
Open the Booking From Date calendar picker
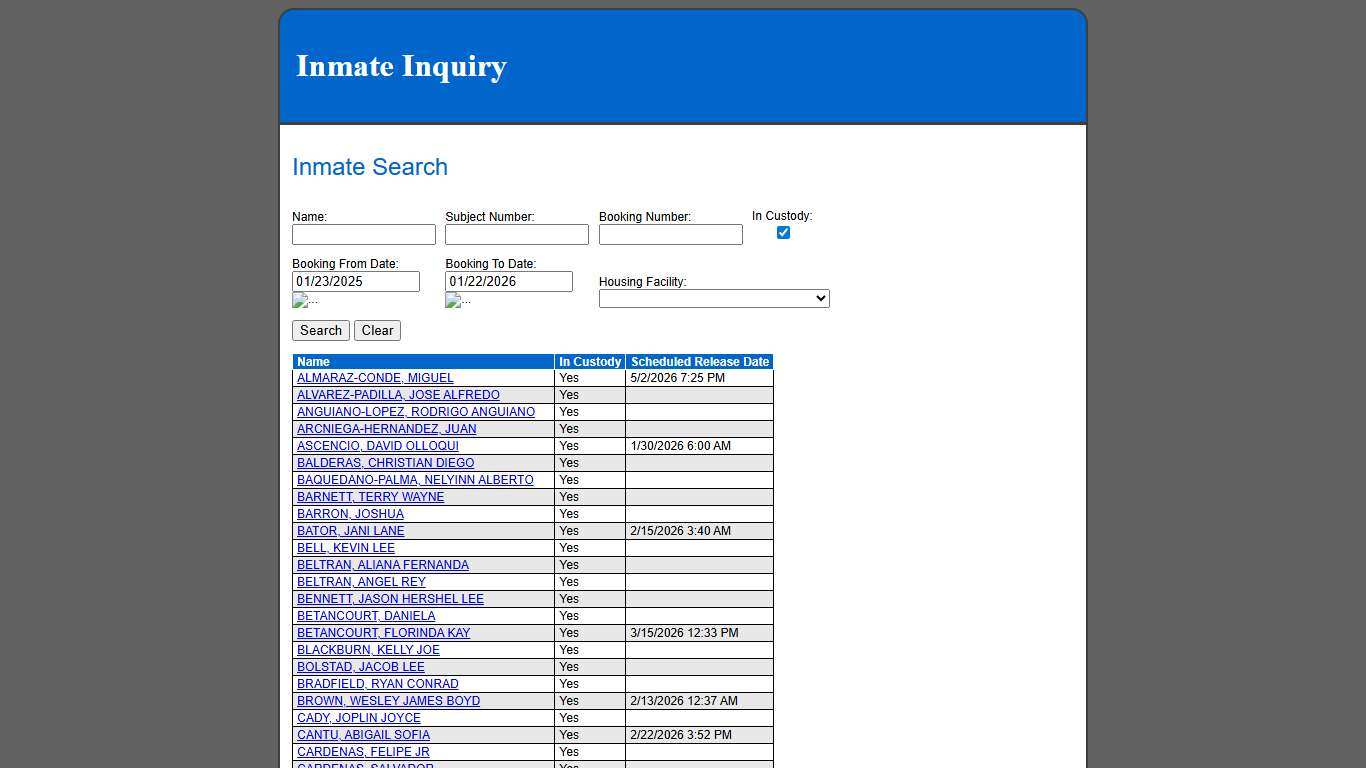click(303, 300)
